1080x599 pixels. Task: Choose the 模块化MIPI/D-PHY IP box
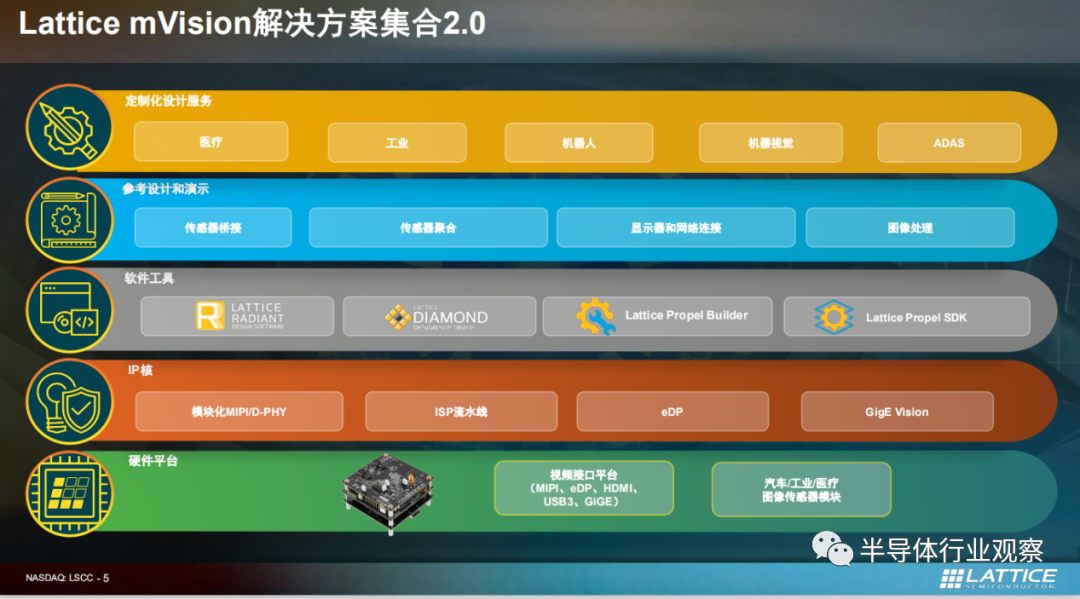[x=239, y=411]
